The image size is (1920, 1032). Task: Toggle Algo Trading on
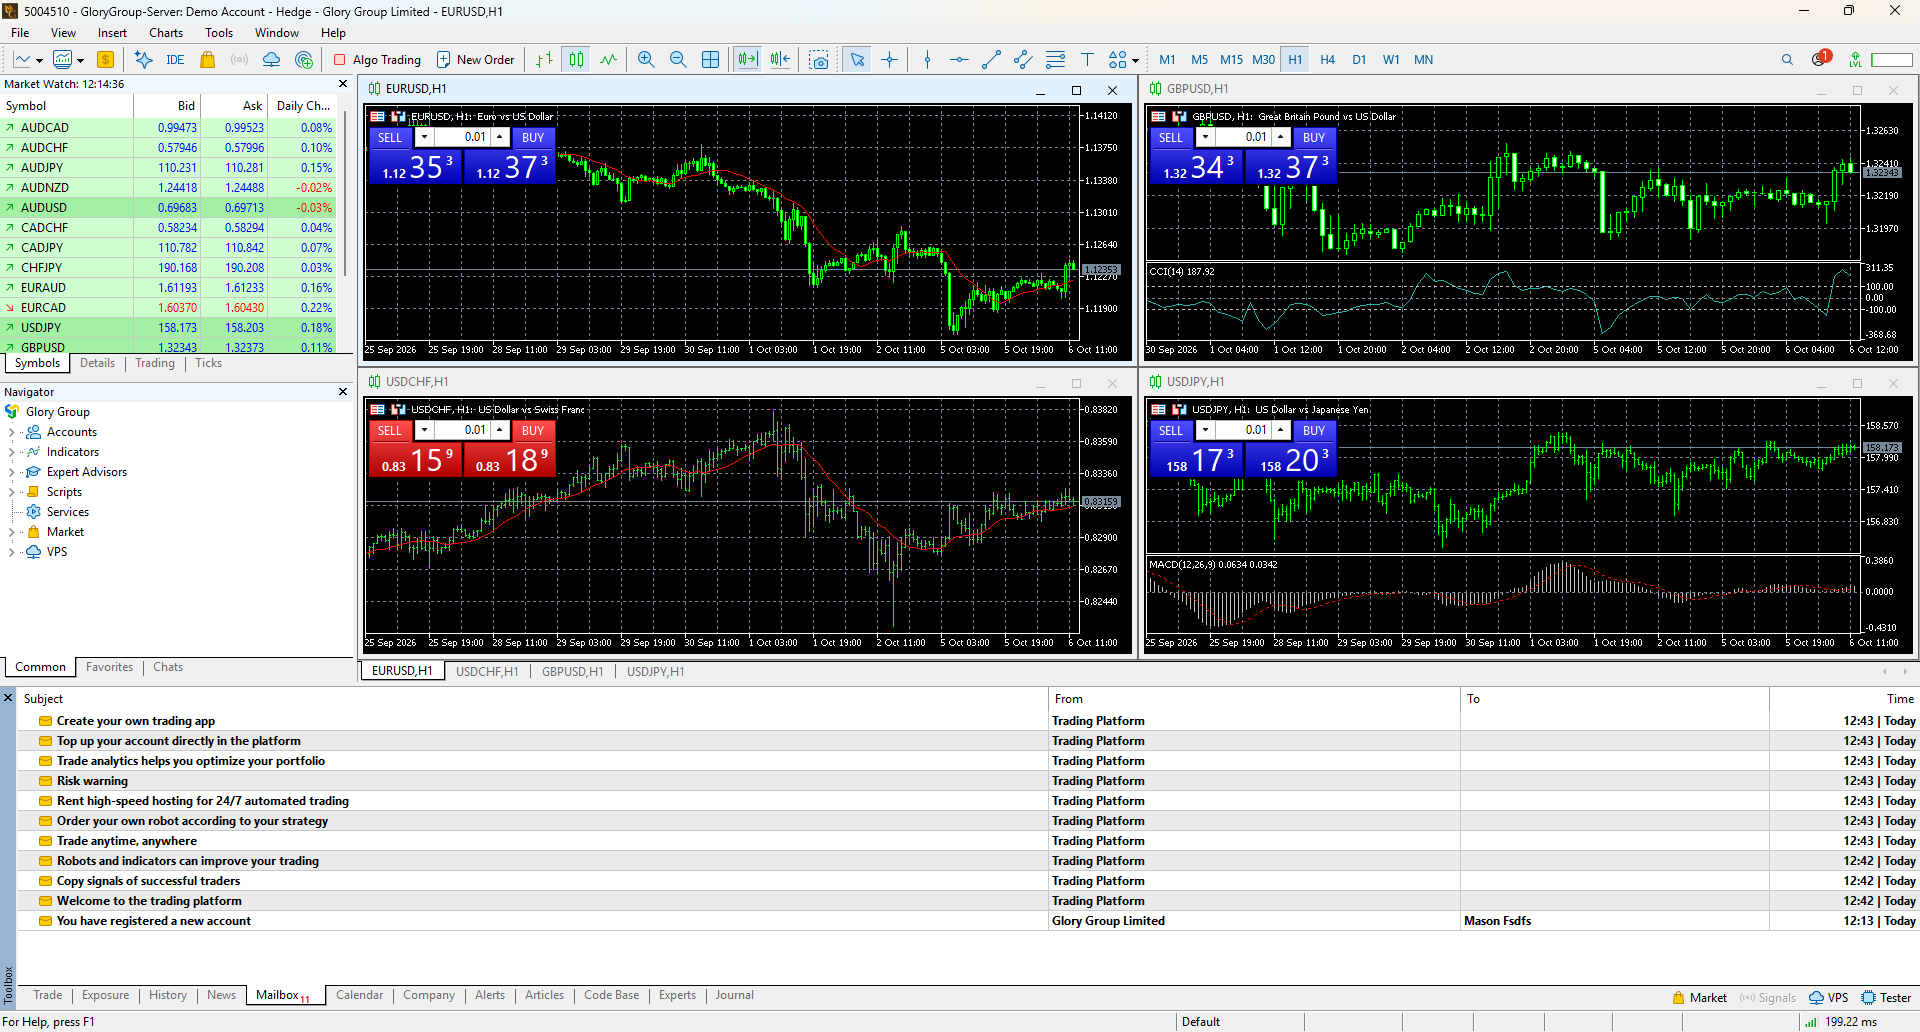[377, 60]
